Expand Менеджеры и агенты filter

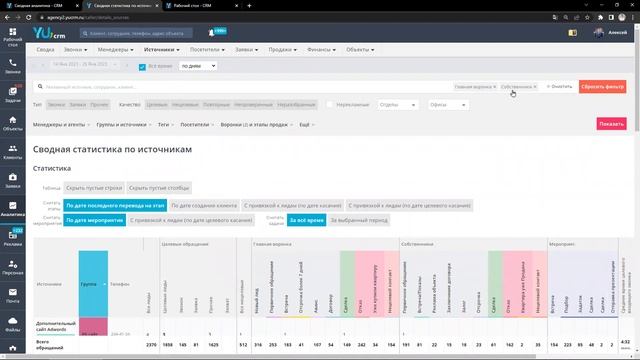(x=61, y=124)
